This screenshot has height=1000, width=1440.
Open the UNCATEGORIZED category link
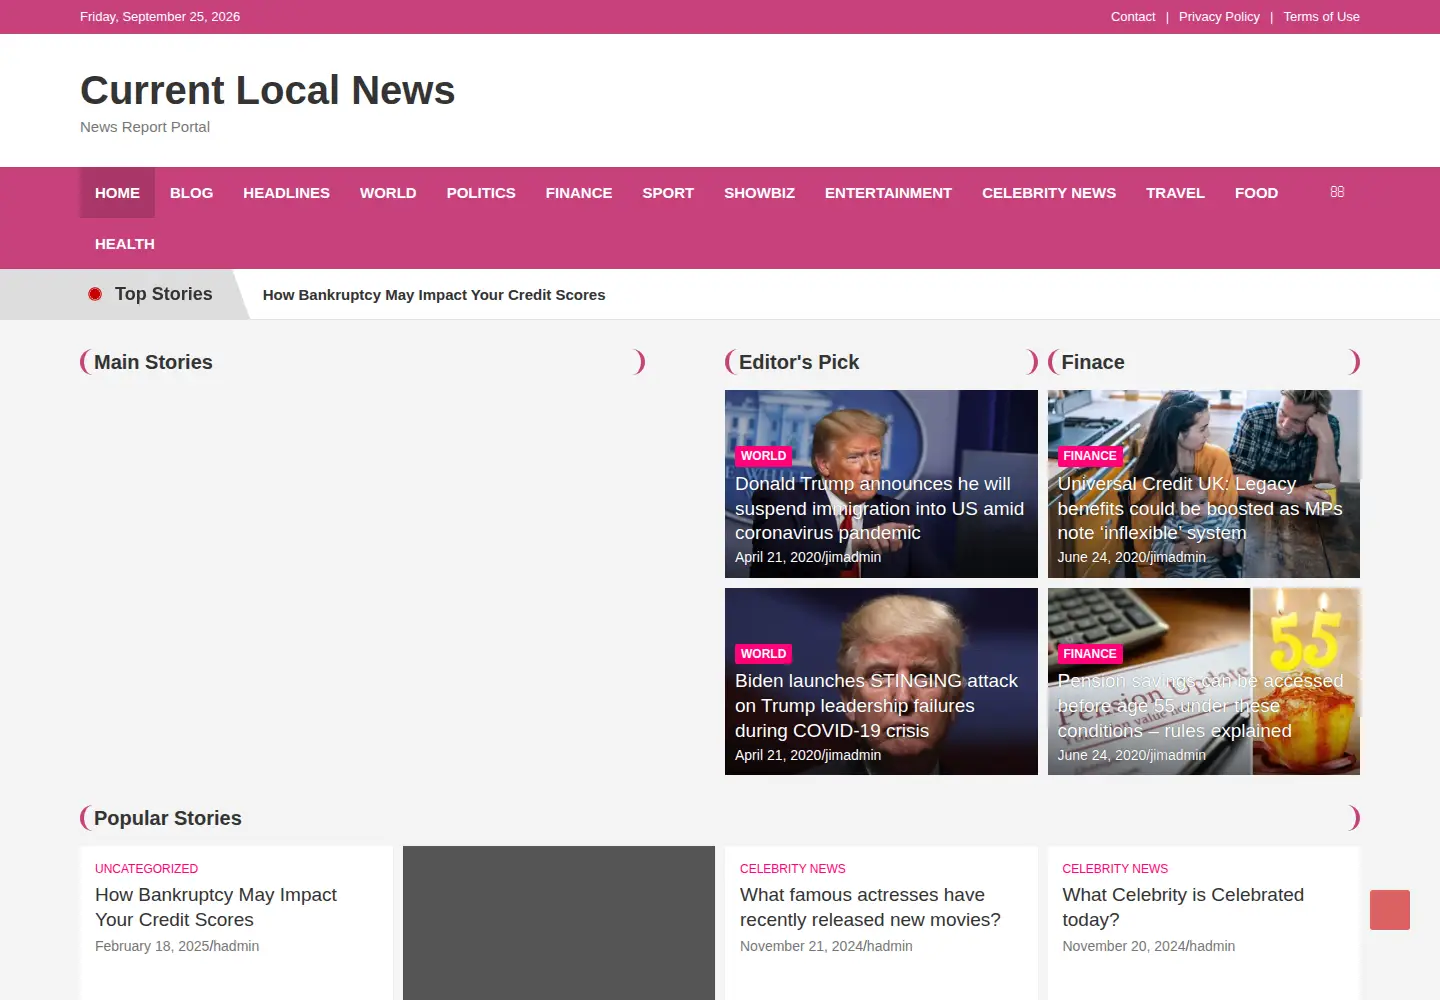click(146, 869)
